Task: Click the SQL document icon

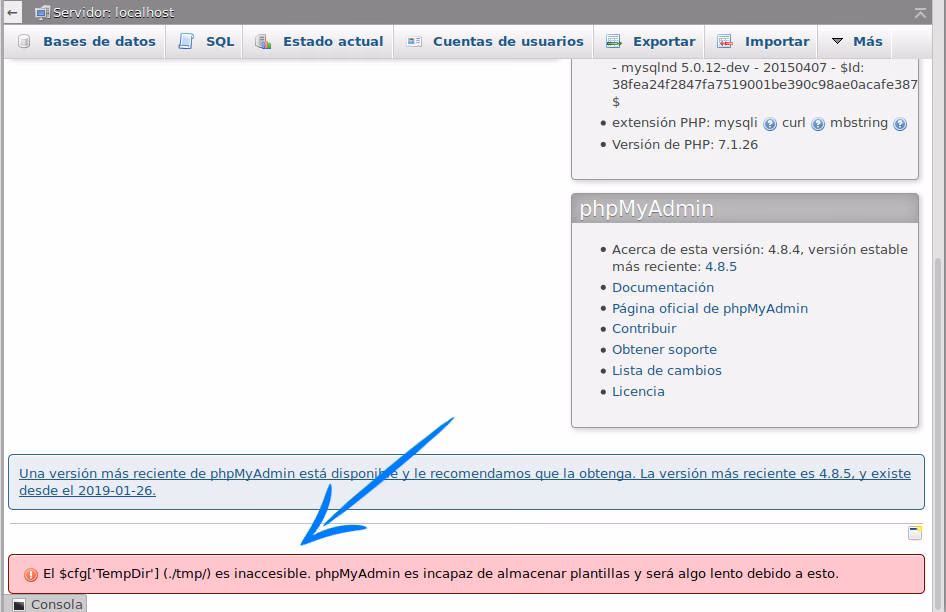Action: coord(186,42)
